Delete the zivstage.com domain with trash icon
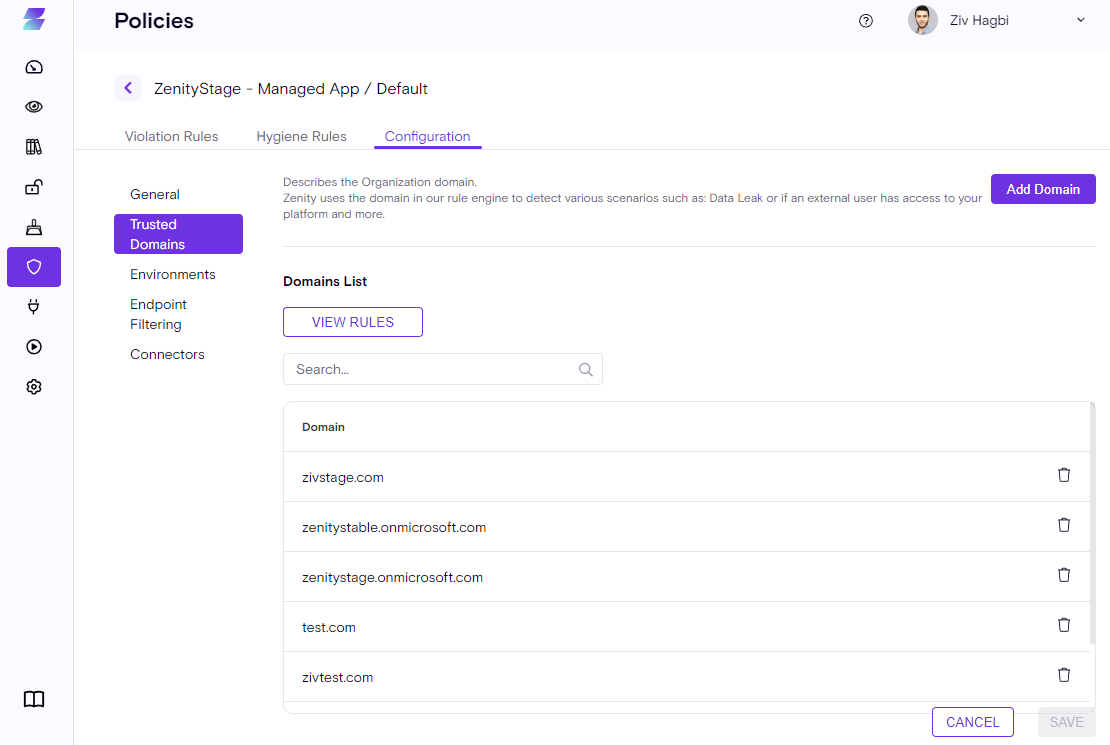The image size is (1110, 745). tap(1064, 475)
